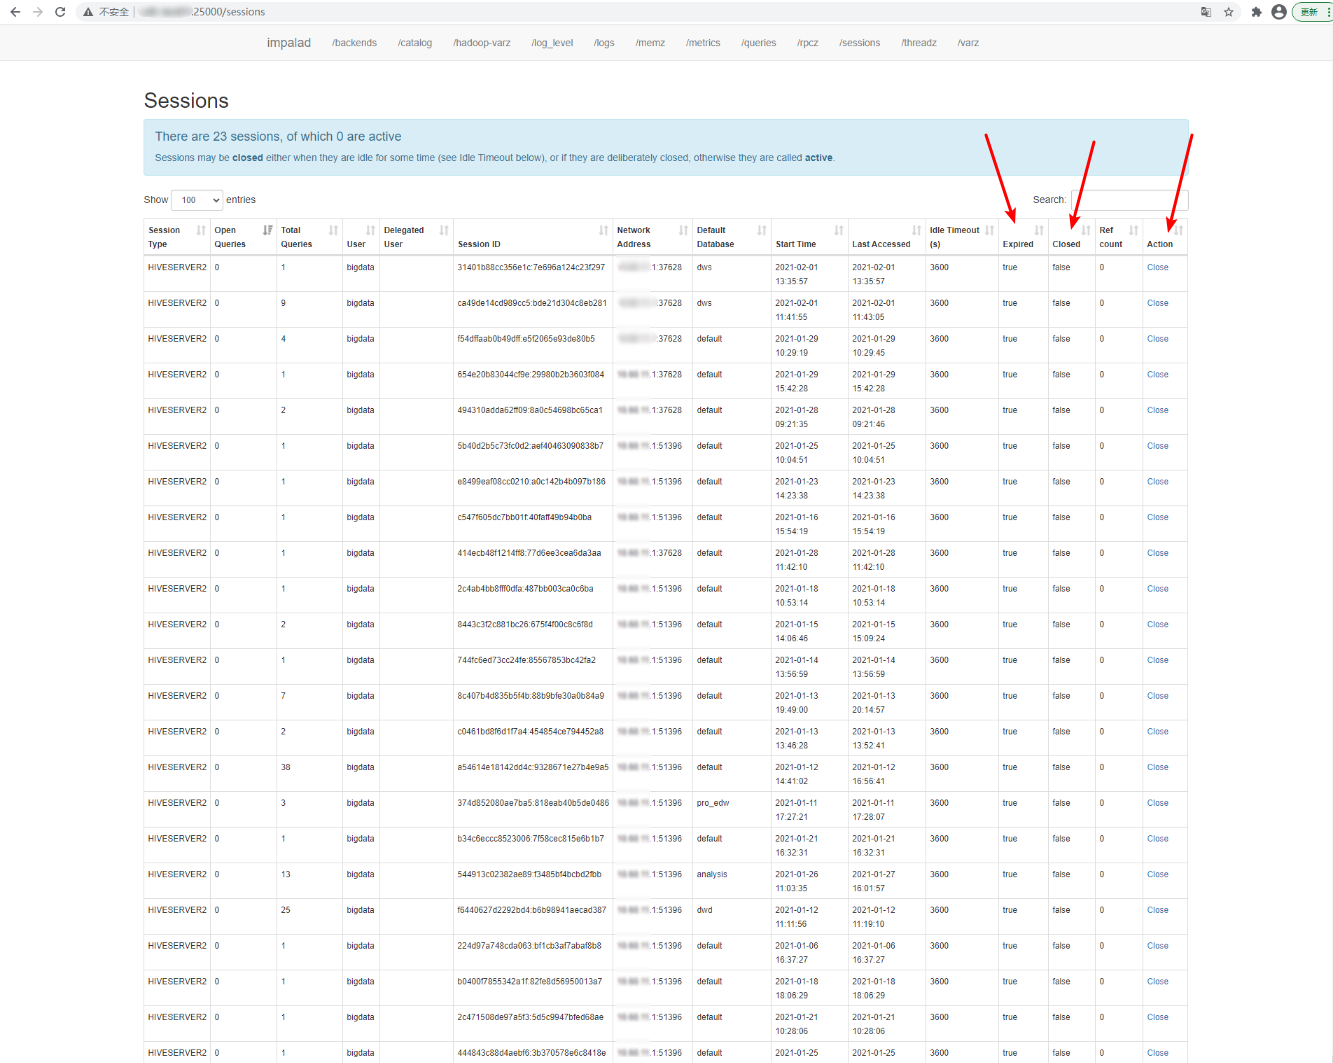Screen dimensions: 1333x1063
Task: Open the Show entries dropdown
Action: 196,200
